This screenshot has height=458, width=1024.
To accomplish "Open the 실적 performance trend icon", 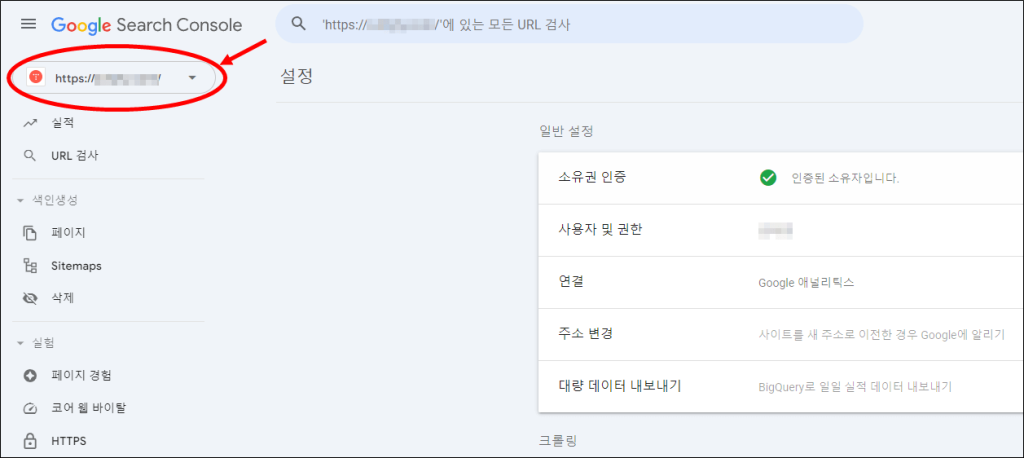I will pyautogui.click(x=29, y=122).
